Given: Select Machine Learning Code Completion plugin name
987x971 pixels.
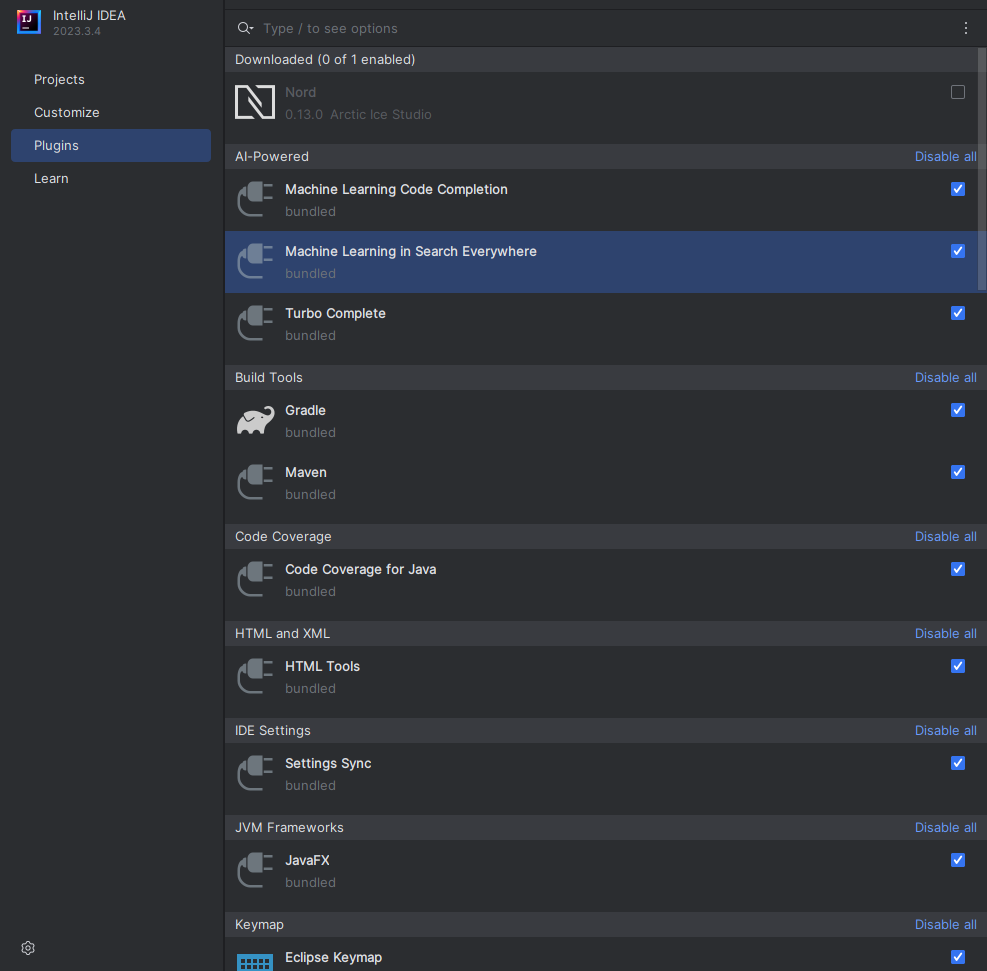Looking at the screenshot, I should point(396,189).
